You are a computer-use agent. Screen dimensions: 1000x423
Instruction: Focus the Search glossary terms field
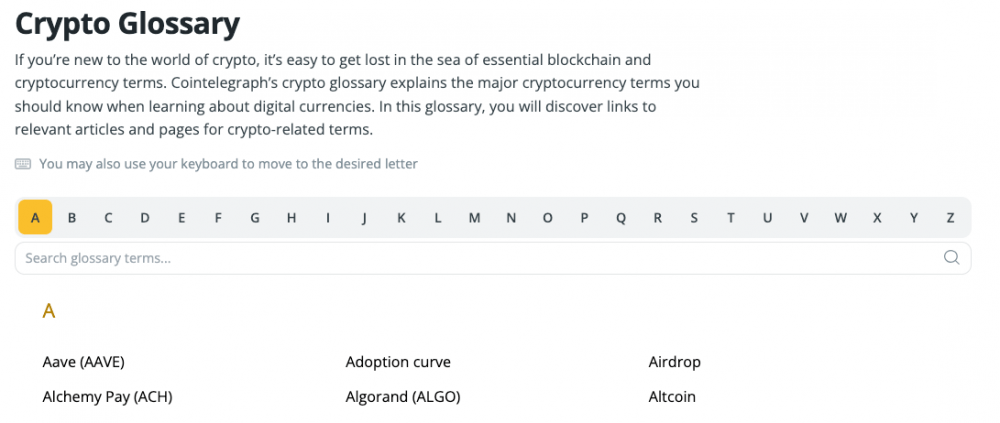tap(493, 258)
